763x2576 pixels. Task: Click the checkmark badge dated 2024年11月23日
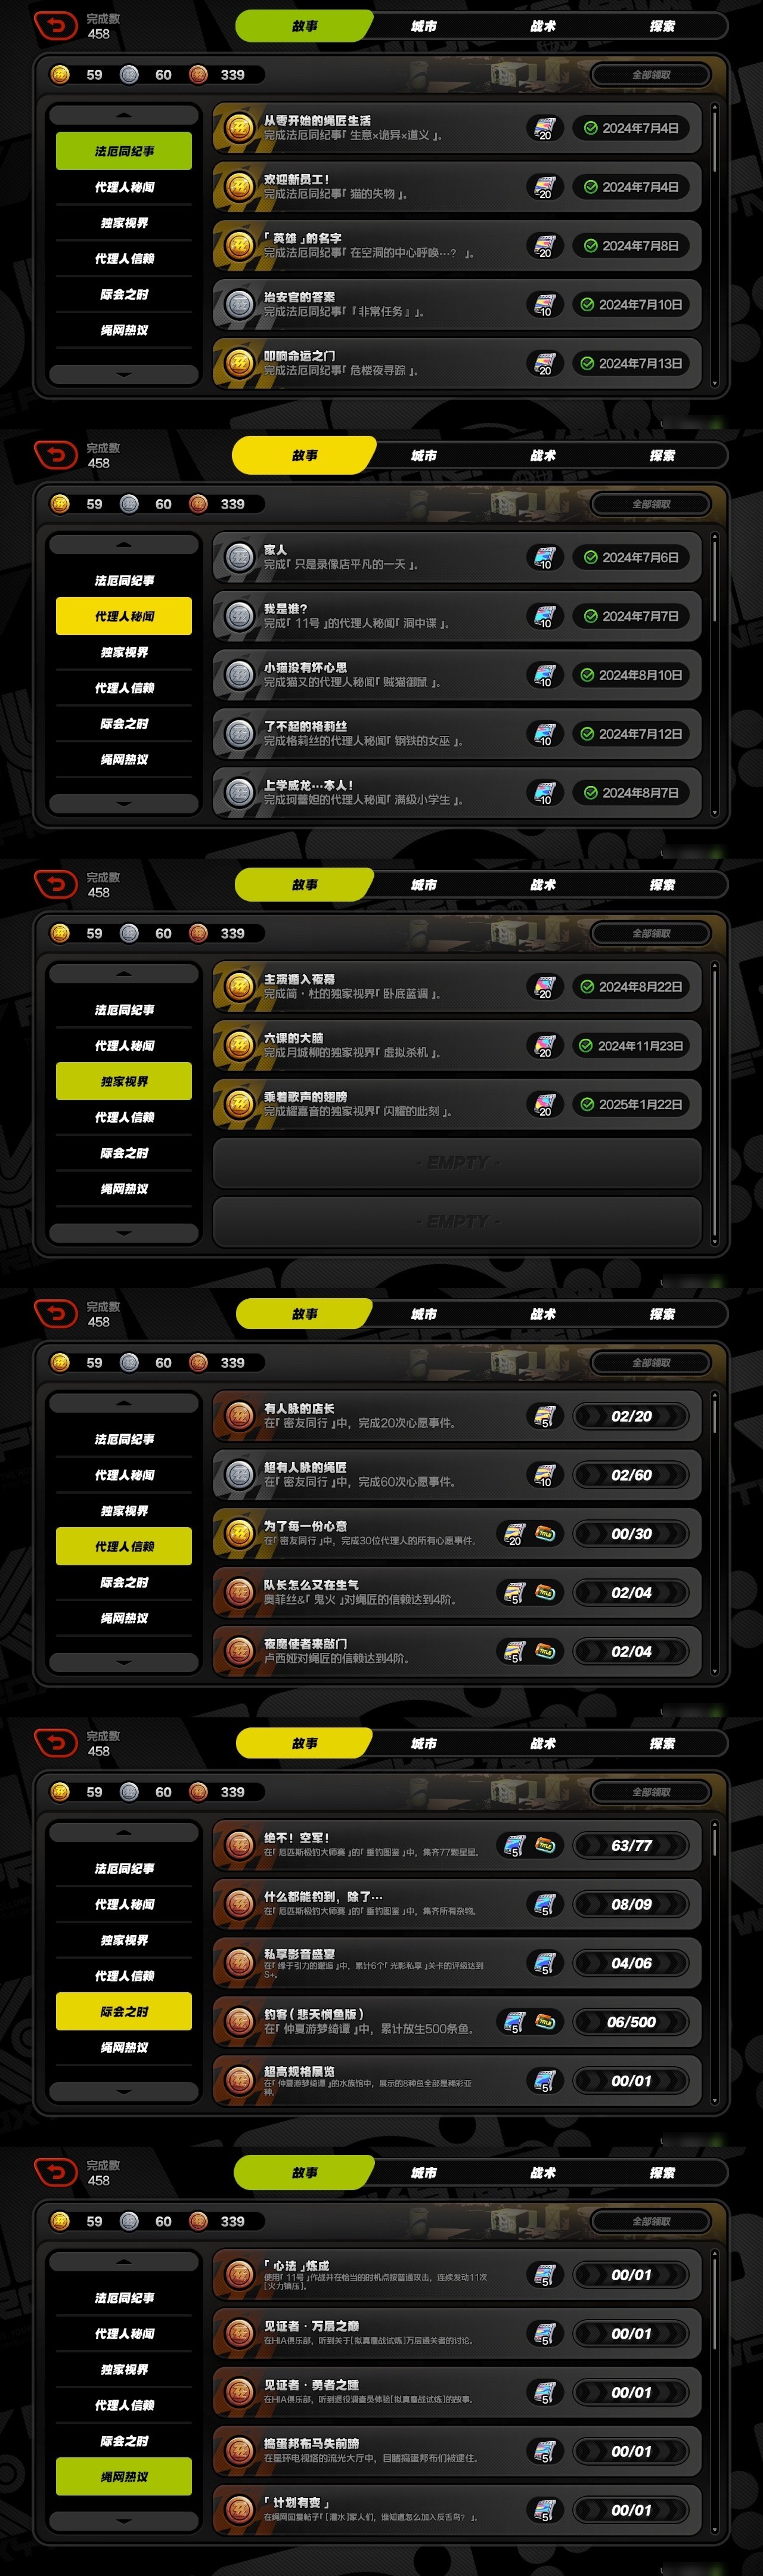[x=631, y=1046]
